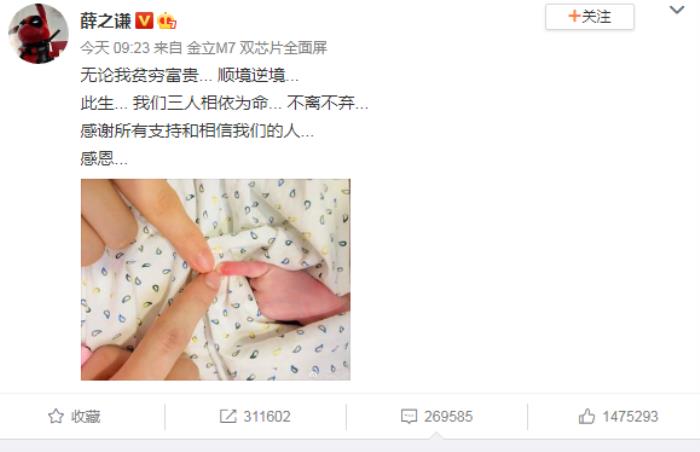
Task: Click the thumbs-up like icon
Action: pos(587,416)
